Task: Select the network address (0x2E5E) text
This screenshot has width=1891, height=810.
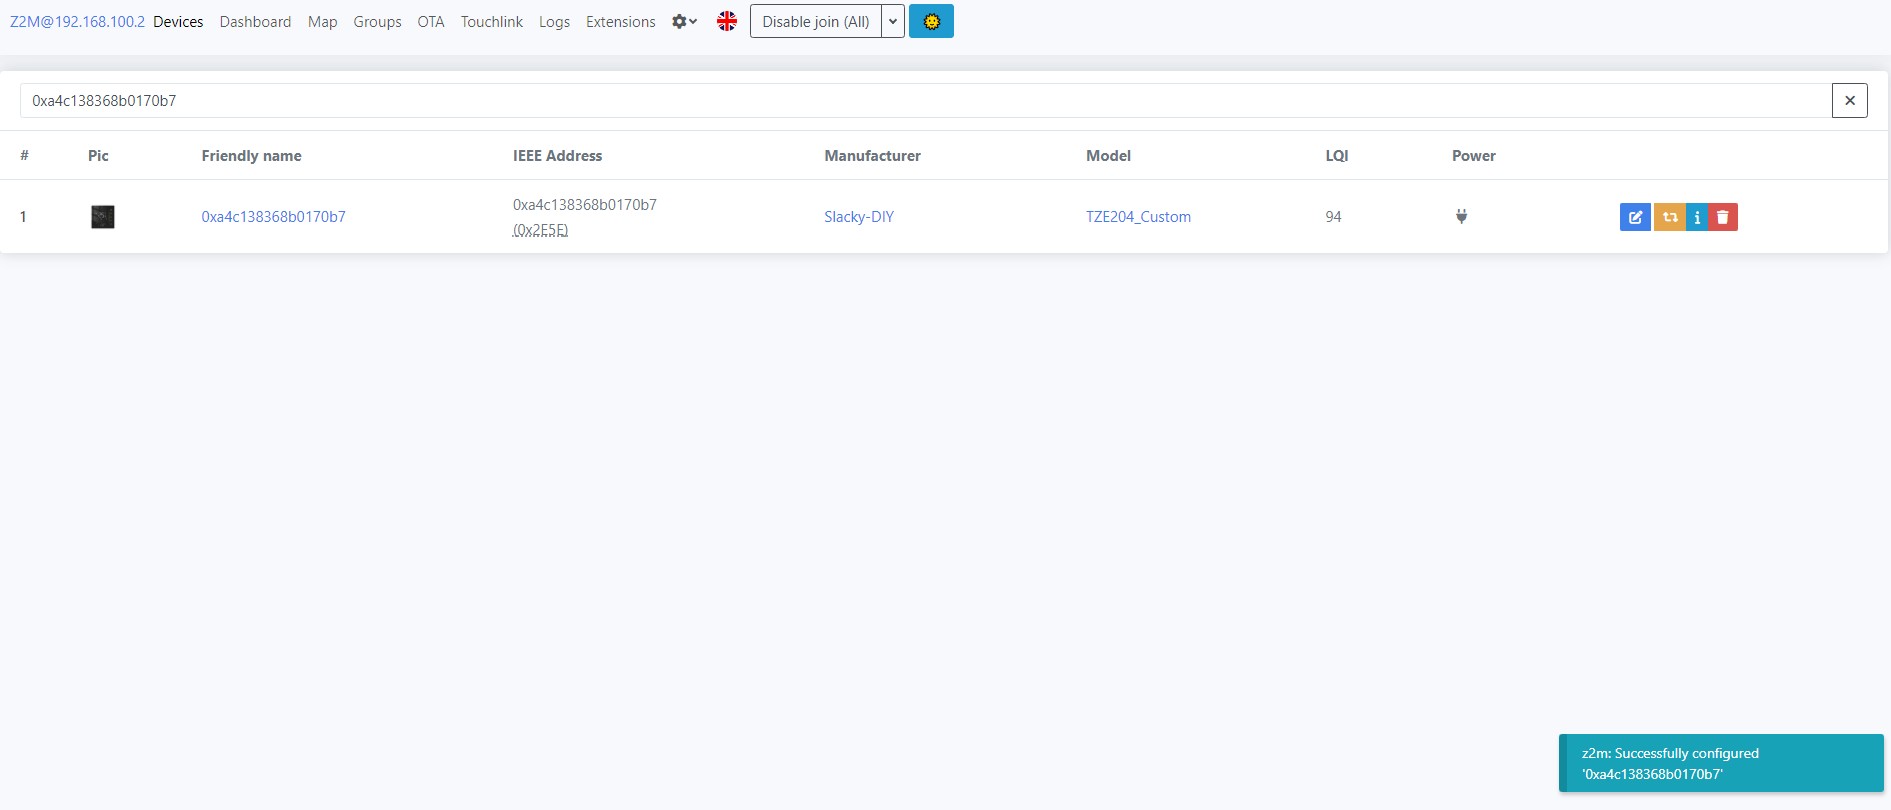Action: (x=540, y=230)
